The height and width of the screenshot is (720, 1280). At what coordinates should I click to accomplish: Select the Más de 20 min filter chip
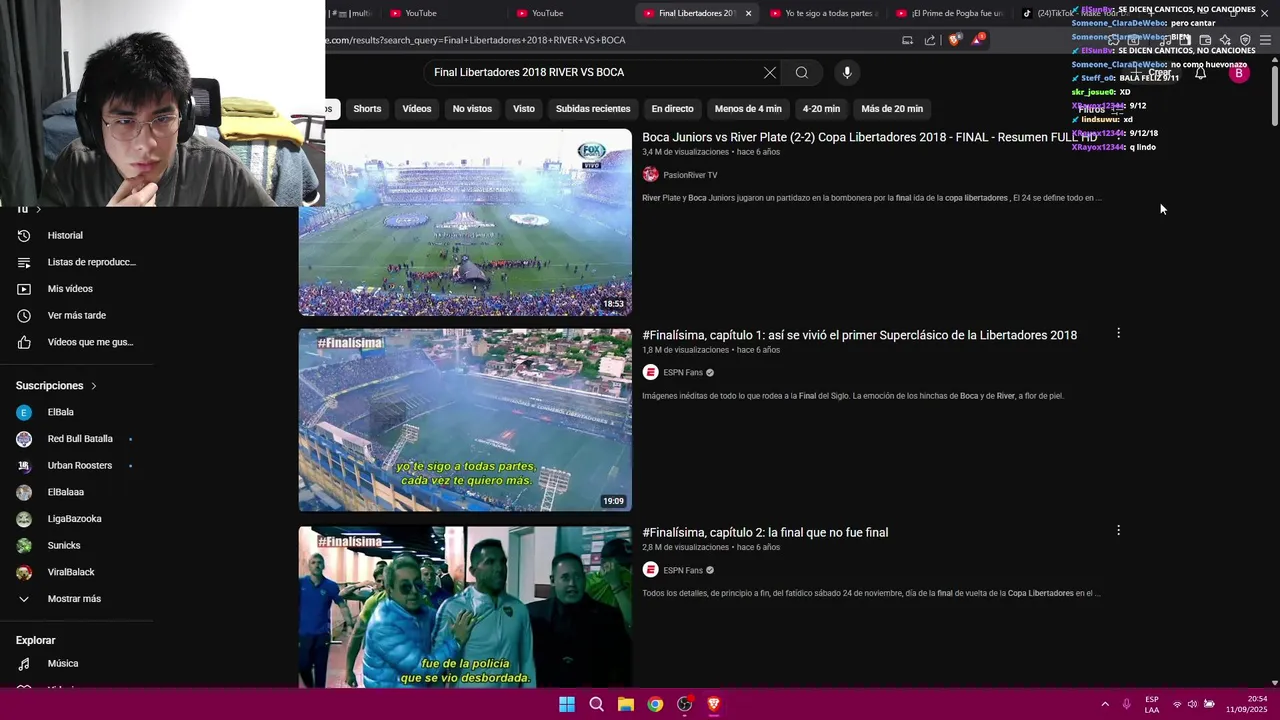coord(892,108)
